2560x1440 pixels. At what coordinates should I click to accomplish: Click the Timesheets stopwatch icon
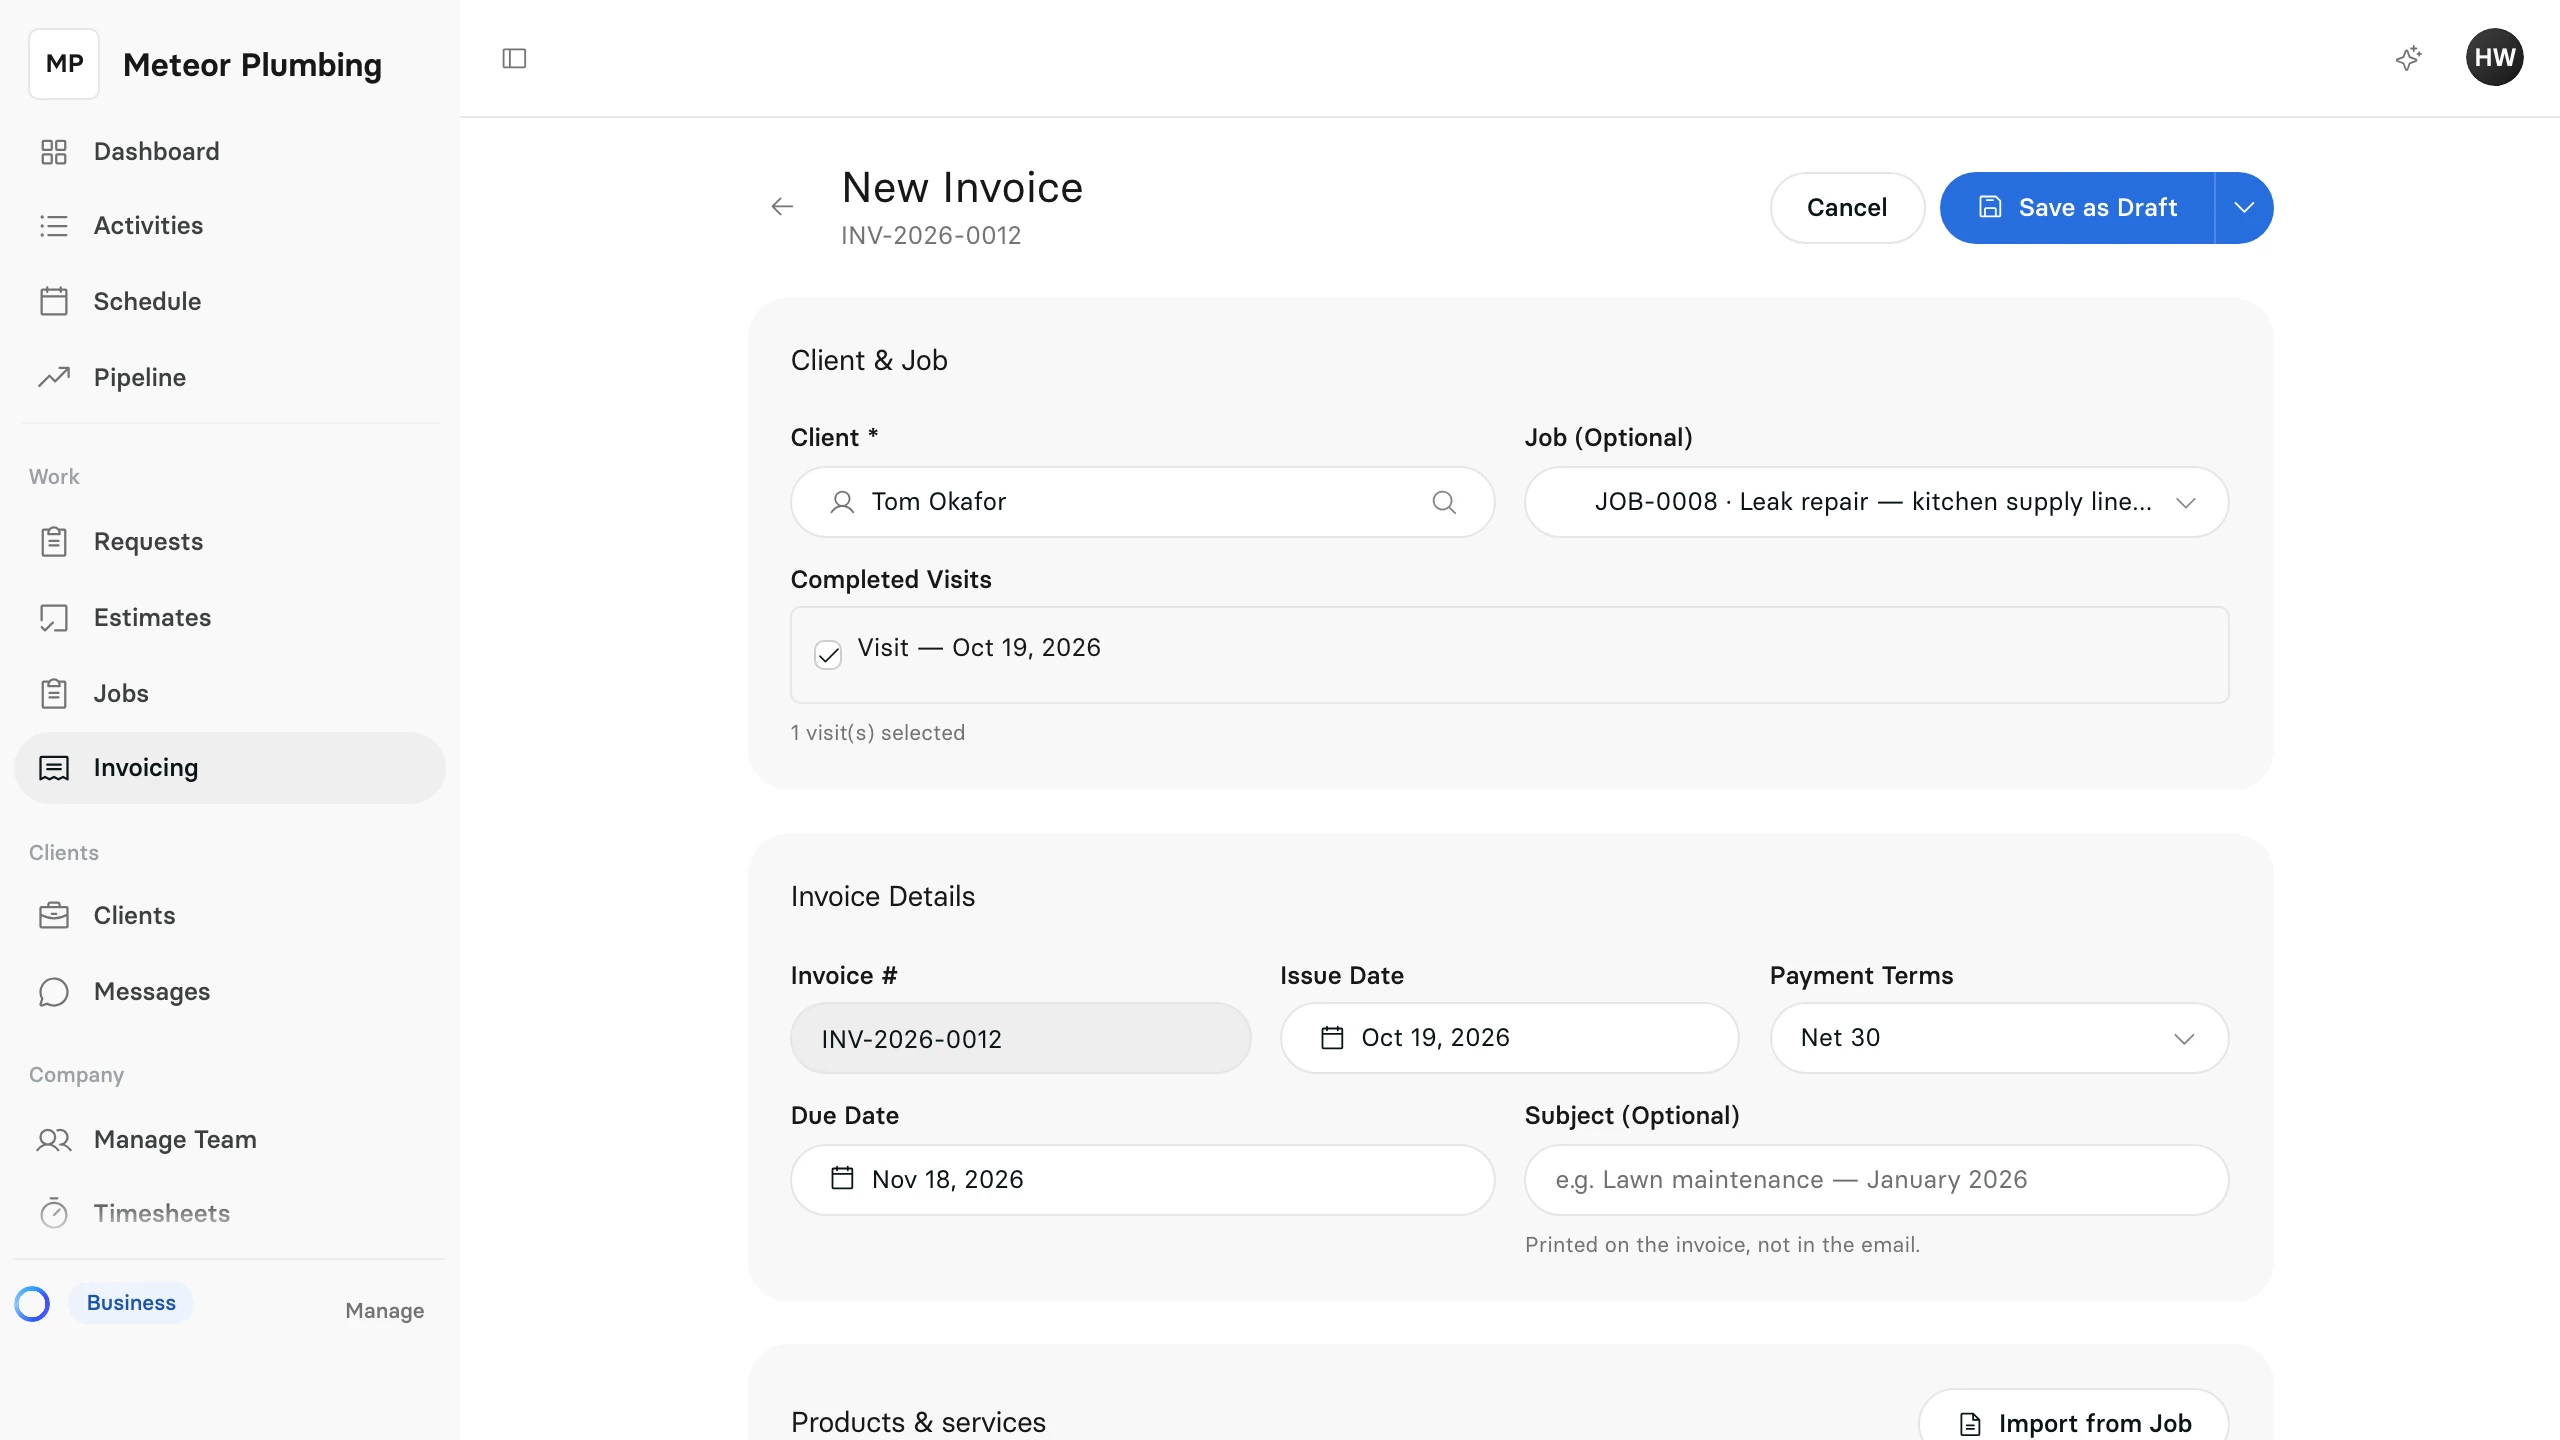(54, 1213)
